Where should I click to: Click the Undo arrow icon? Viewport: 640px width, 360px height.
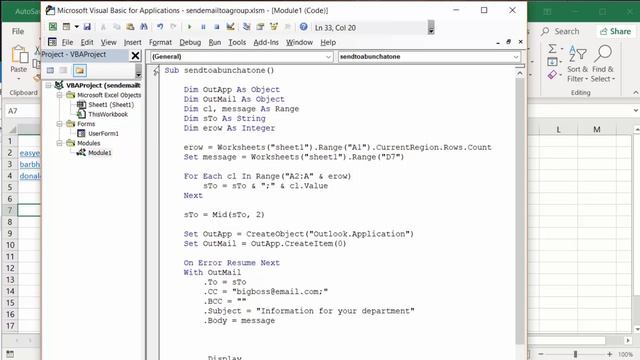(160, 27)
